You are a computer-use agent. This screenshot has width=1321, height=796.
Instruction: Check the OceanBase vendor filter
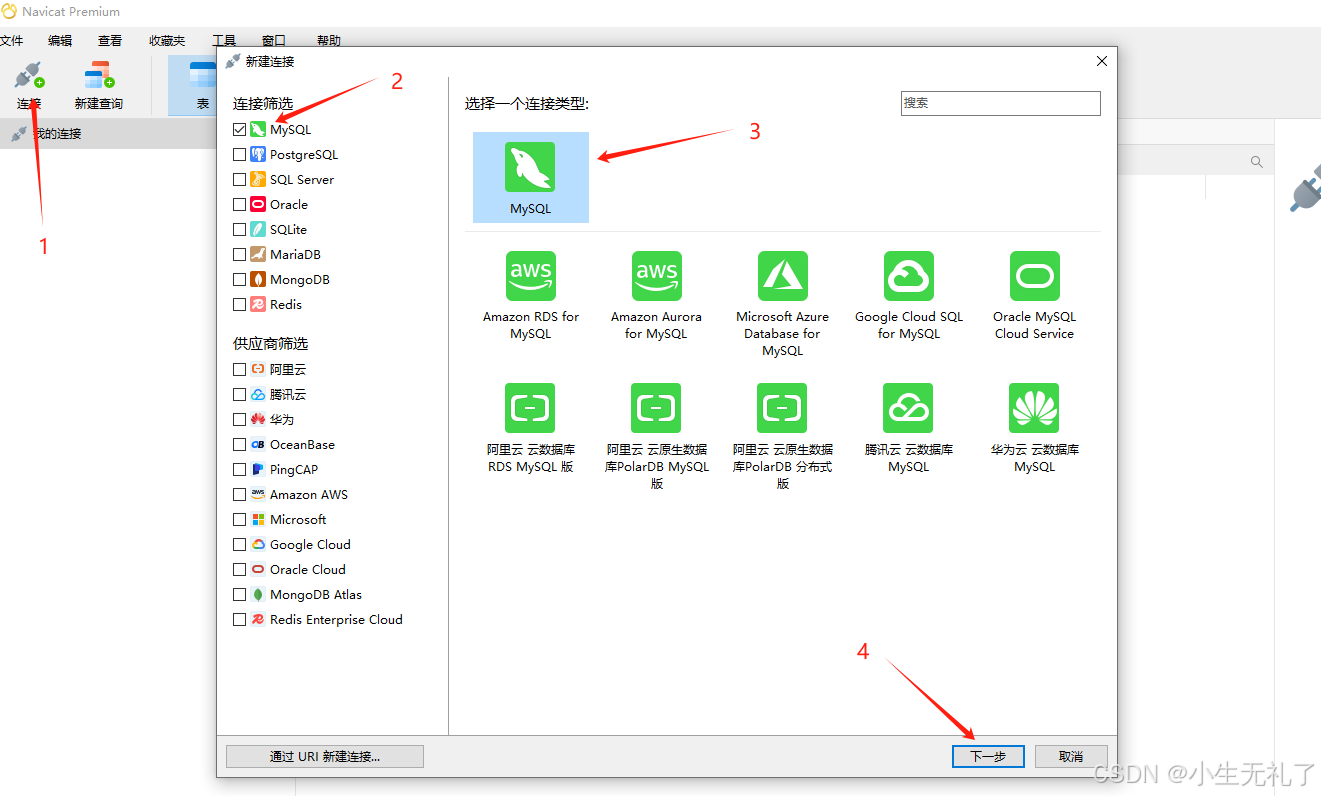[239, 445]
